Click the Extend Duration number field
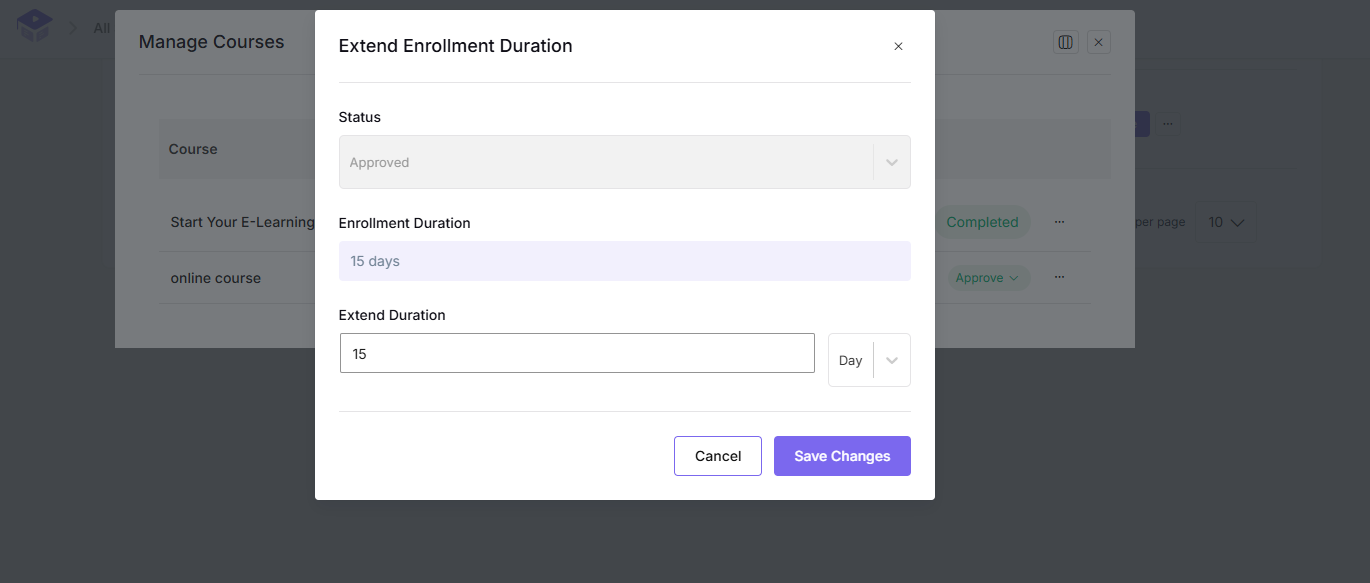1370x583 pixels. 577,354
